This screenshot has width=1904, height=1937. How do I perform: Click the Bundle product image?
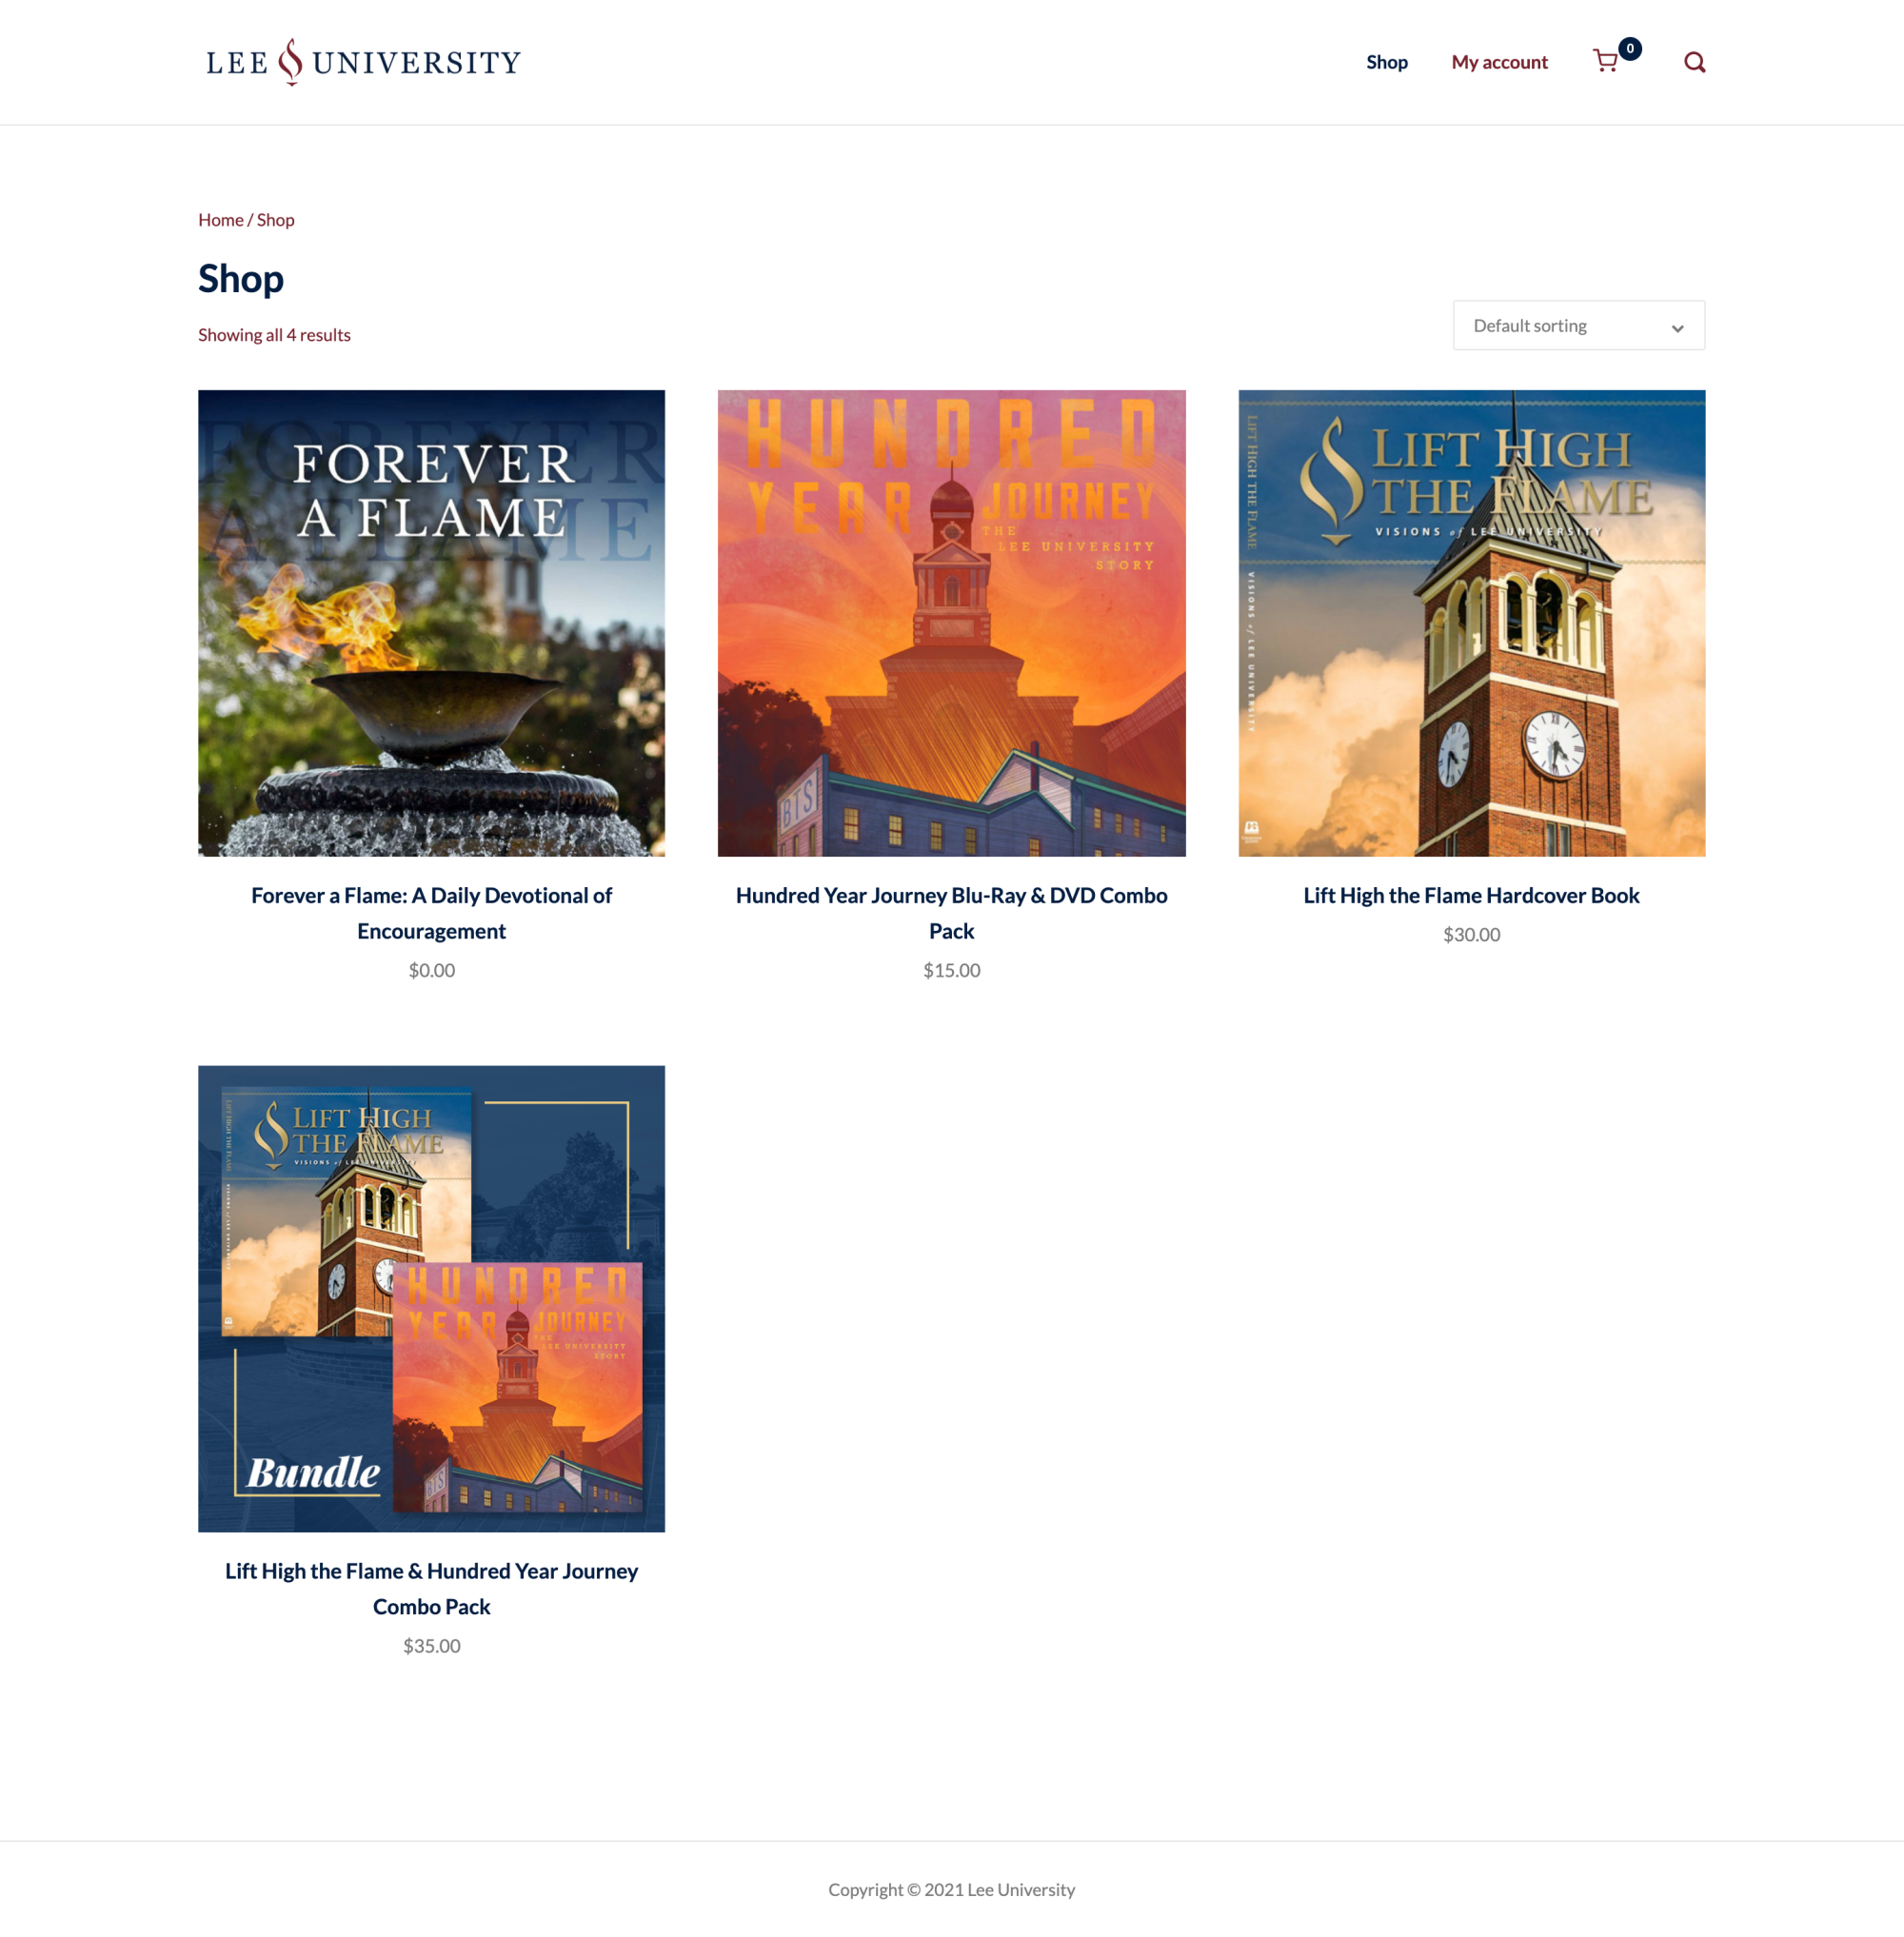click(431, 1298)
